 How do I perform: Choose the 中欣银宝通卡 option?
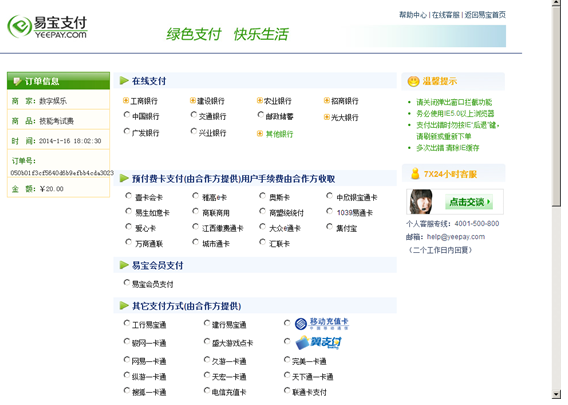click(x=329, y=196)
